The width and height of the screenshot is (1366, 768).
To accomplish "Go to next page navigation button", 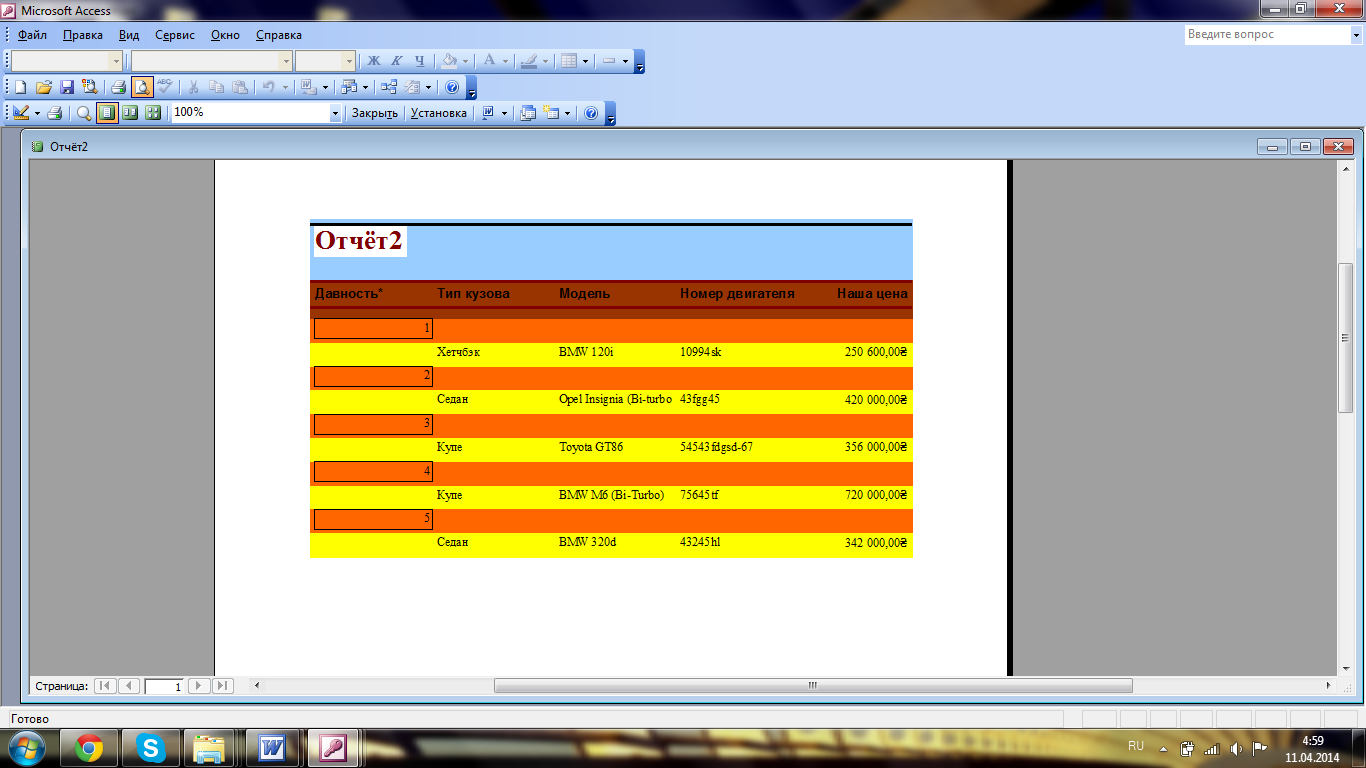I will pyautogui.click(x=199, y=686).
